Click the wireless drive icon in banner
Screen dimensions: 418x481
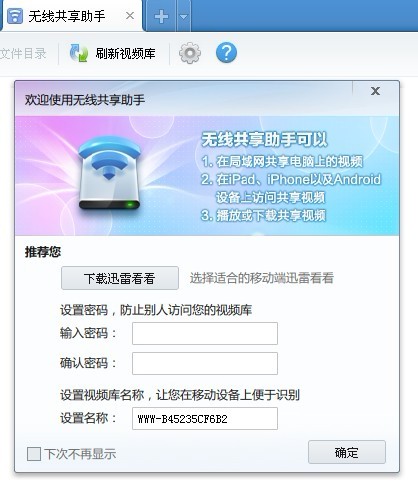point(109,173)
